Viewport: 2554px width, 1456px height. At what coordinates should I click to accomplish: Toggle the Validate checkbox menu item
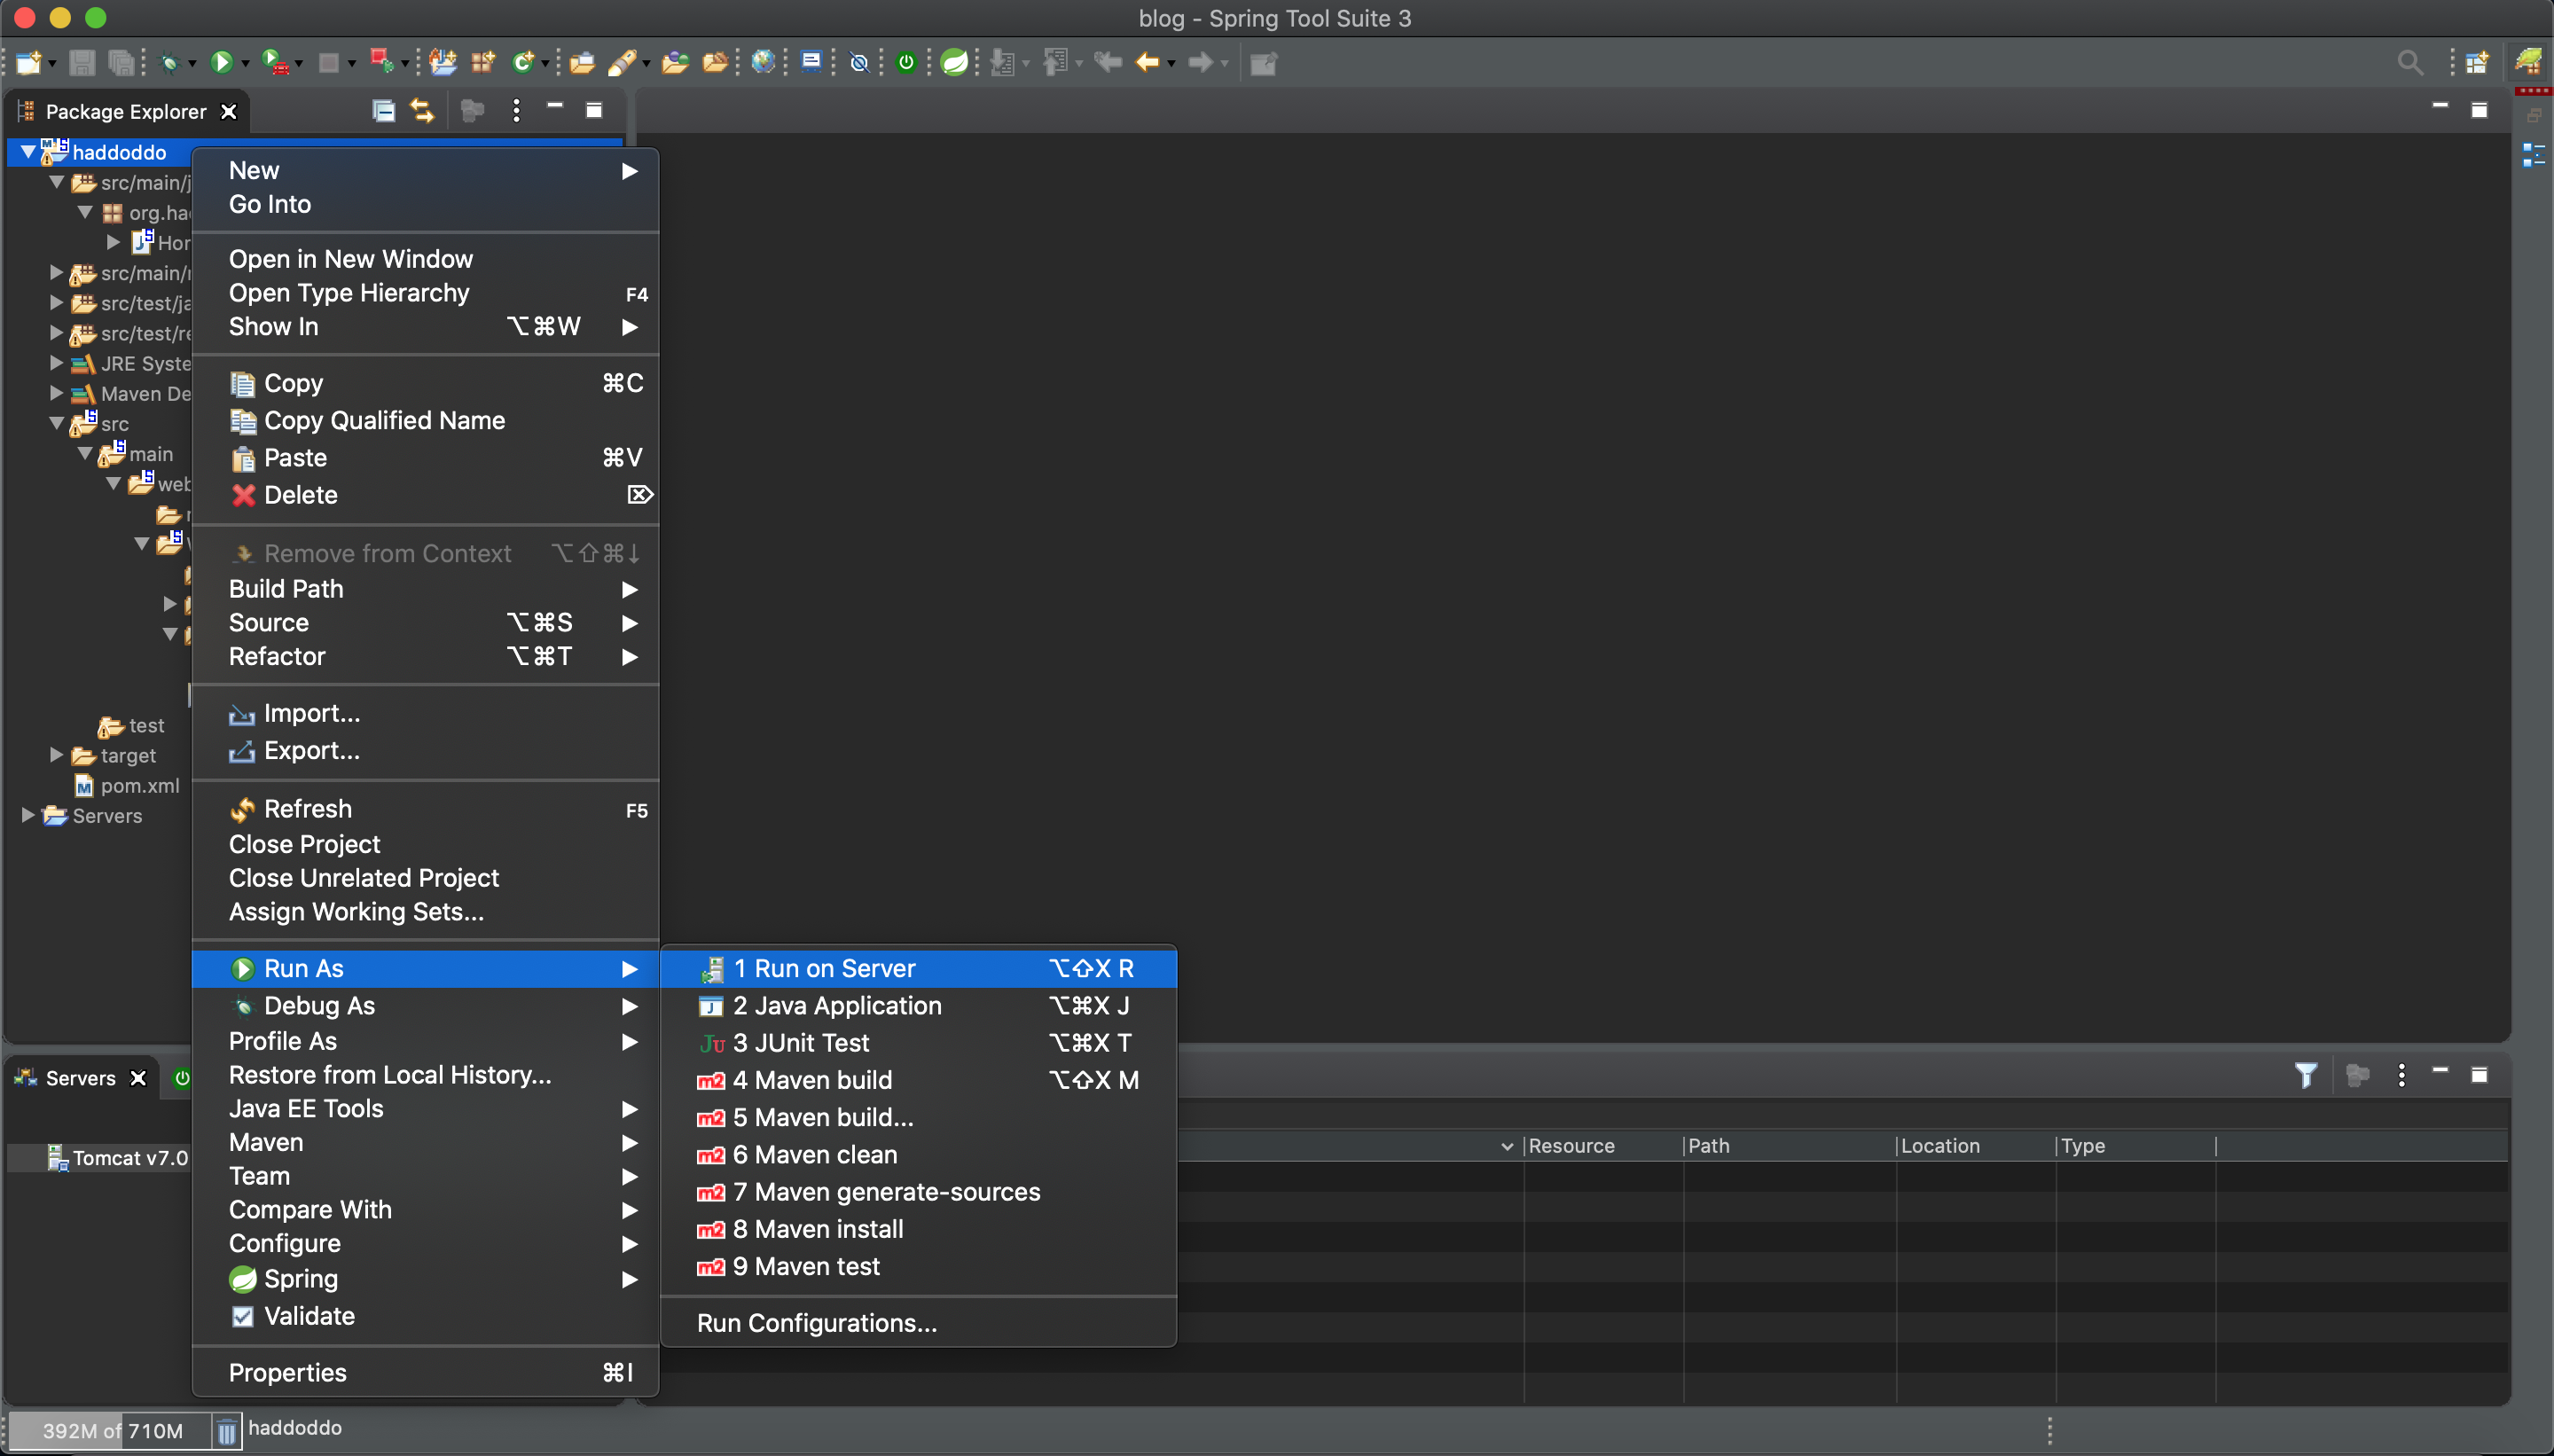click(308, 1316)
